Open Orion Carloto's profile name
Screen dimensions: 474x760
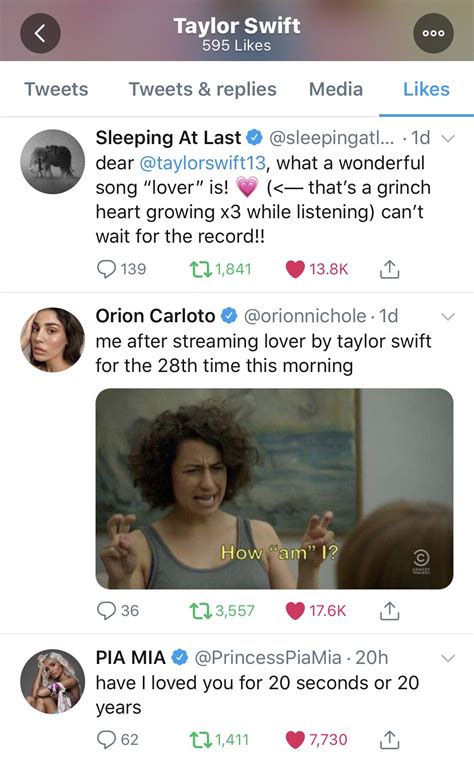pyautogui.click(x=155, y=316)
